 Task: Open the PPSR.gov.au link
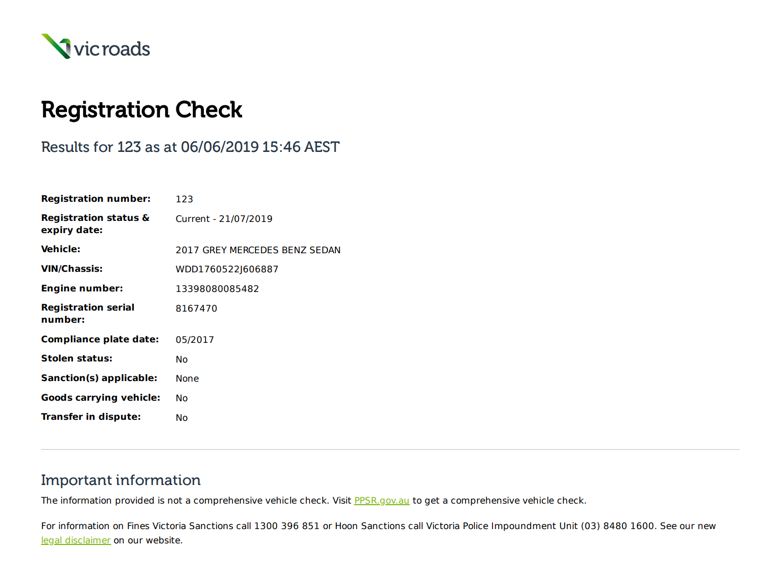click(381, 501)
